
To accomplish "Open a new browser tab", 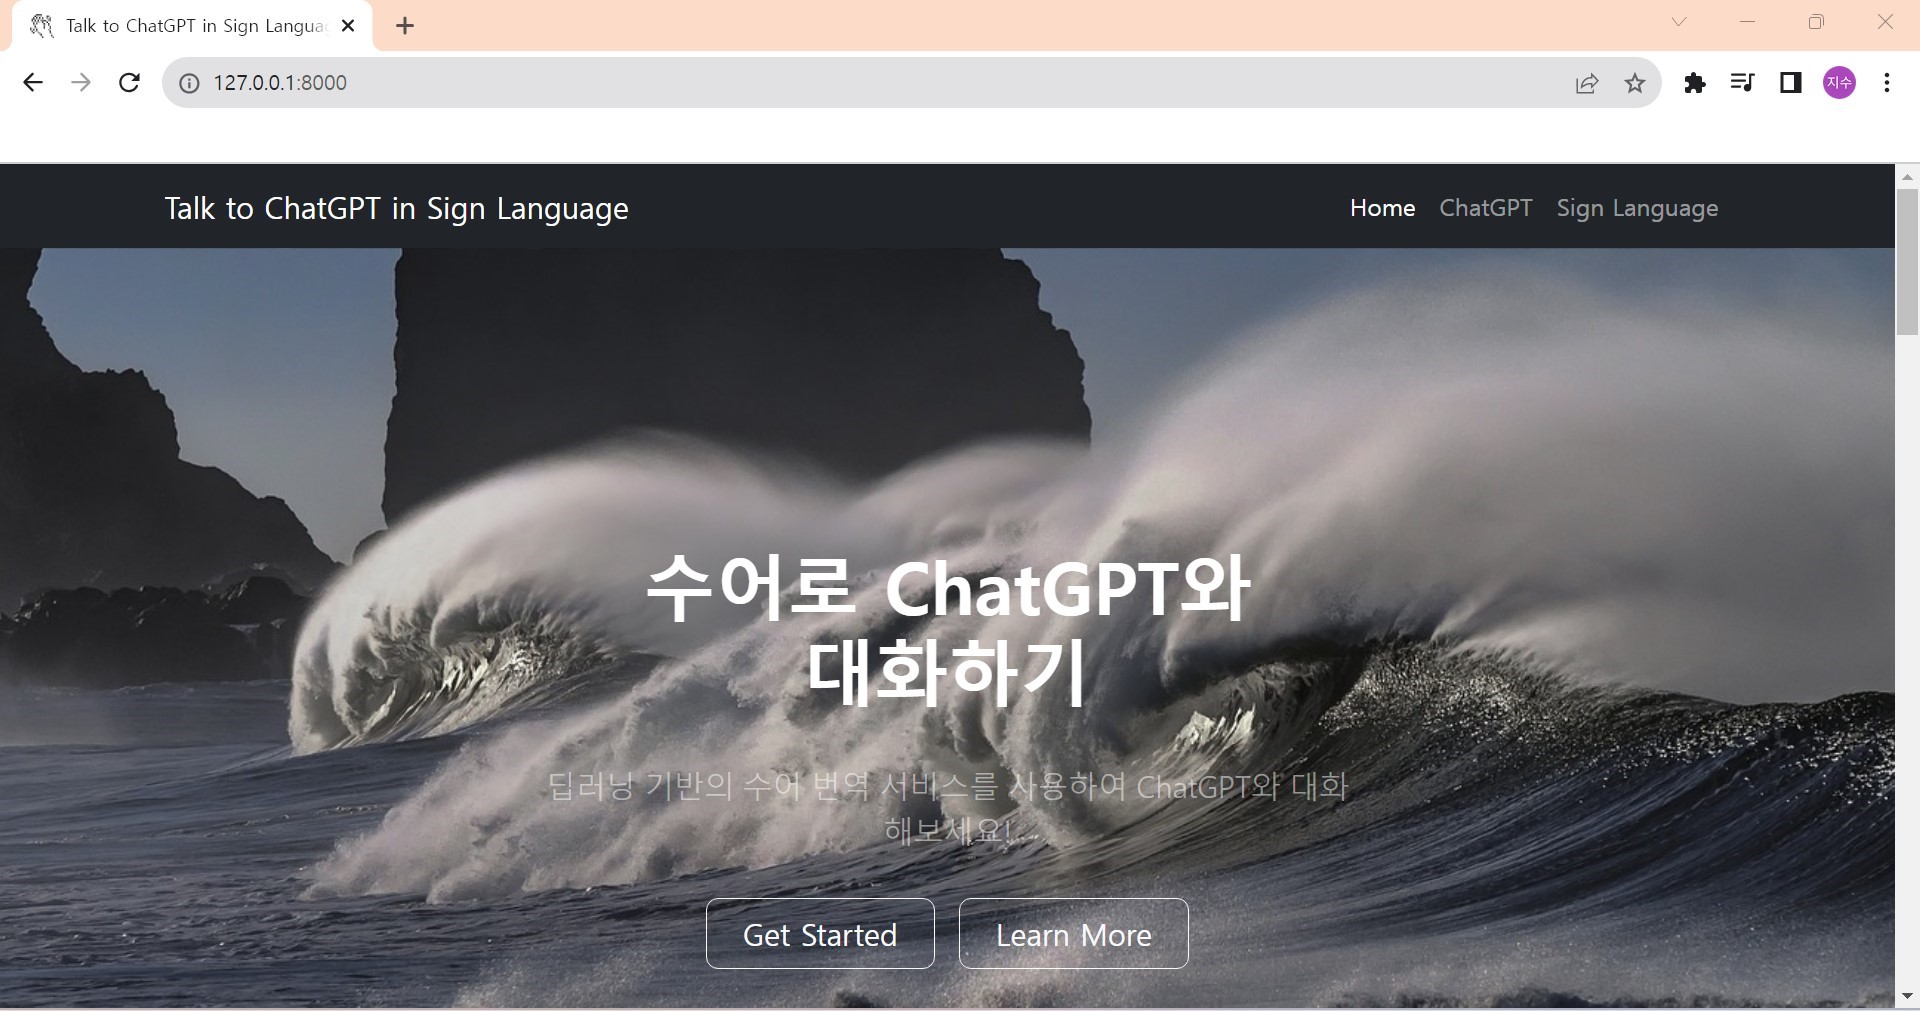I will 405,26.
